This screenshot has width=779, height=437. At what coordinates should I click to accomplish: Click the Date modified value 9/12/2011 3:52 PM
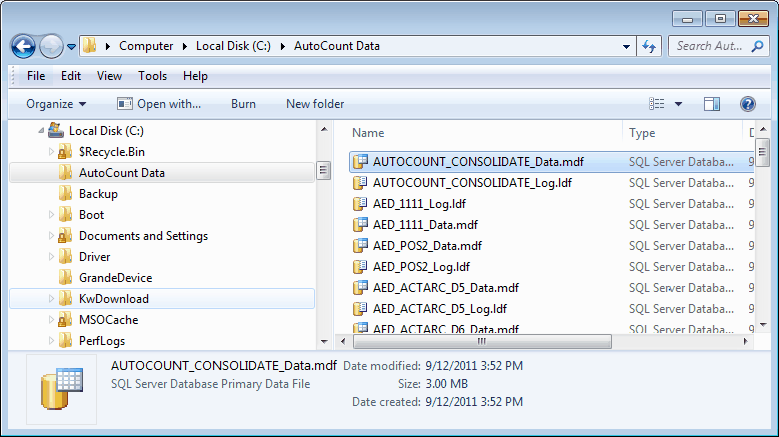(x=474, y=366)
